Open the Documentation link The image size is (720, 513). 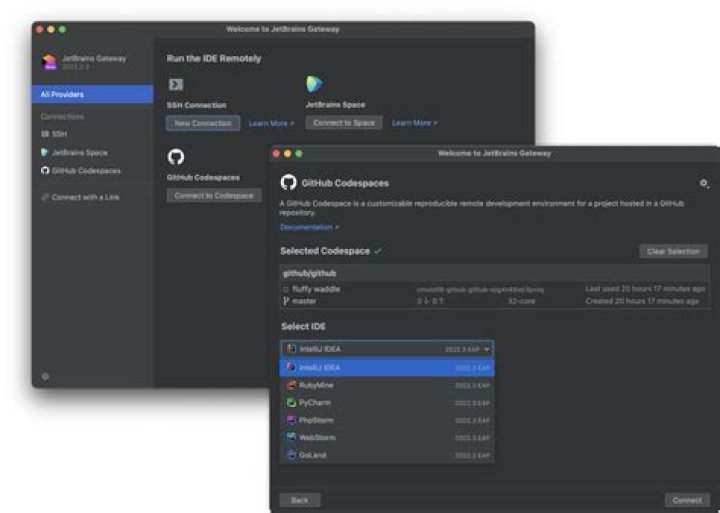pyautogui.click(x=309, y=227)
